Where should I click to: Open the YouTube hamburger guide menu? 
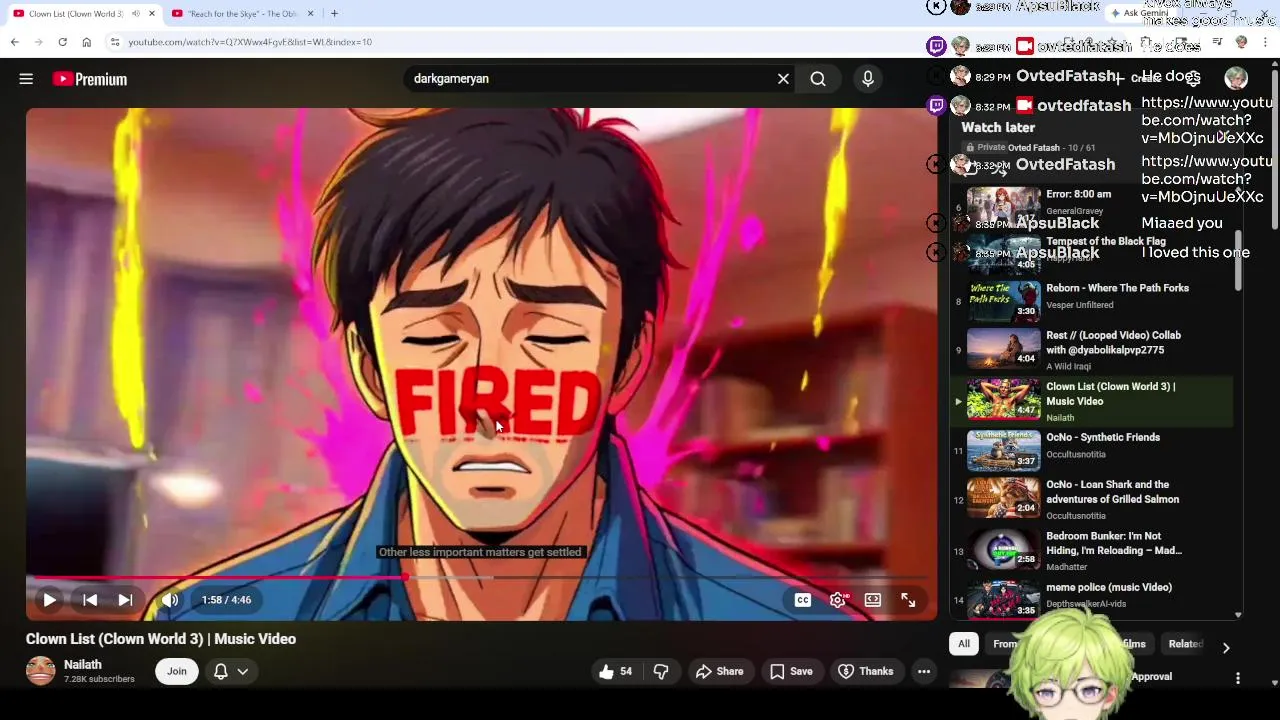pyautogui.click(x=26, y=79)
